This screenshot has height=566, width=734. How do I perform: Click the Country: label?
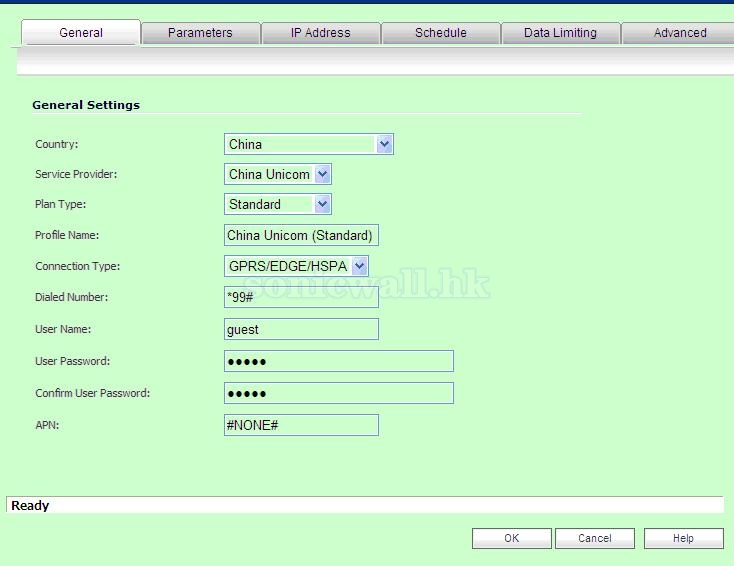pos(57,144)
